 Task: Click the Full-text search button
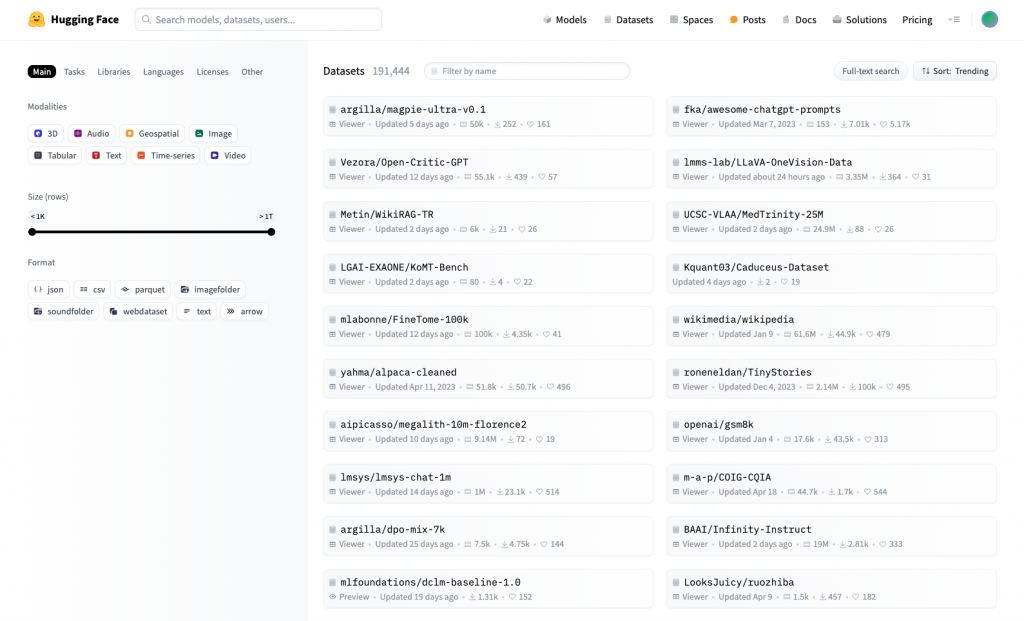click(871, 71)
